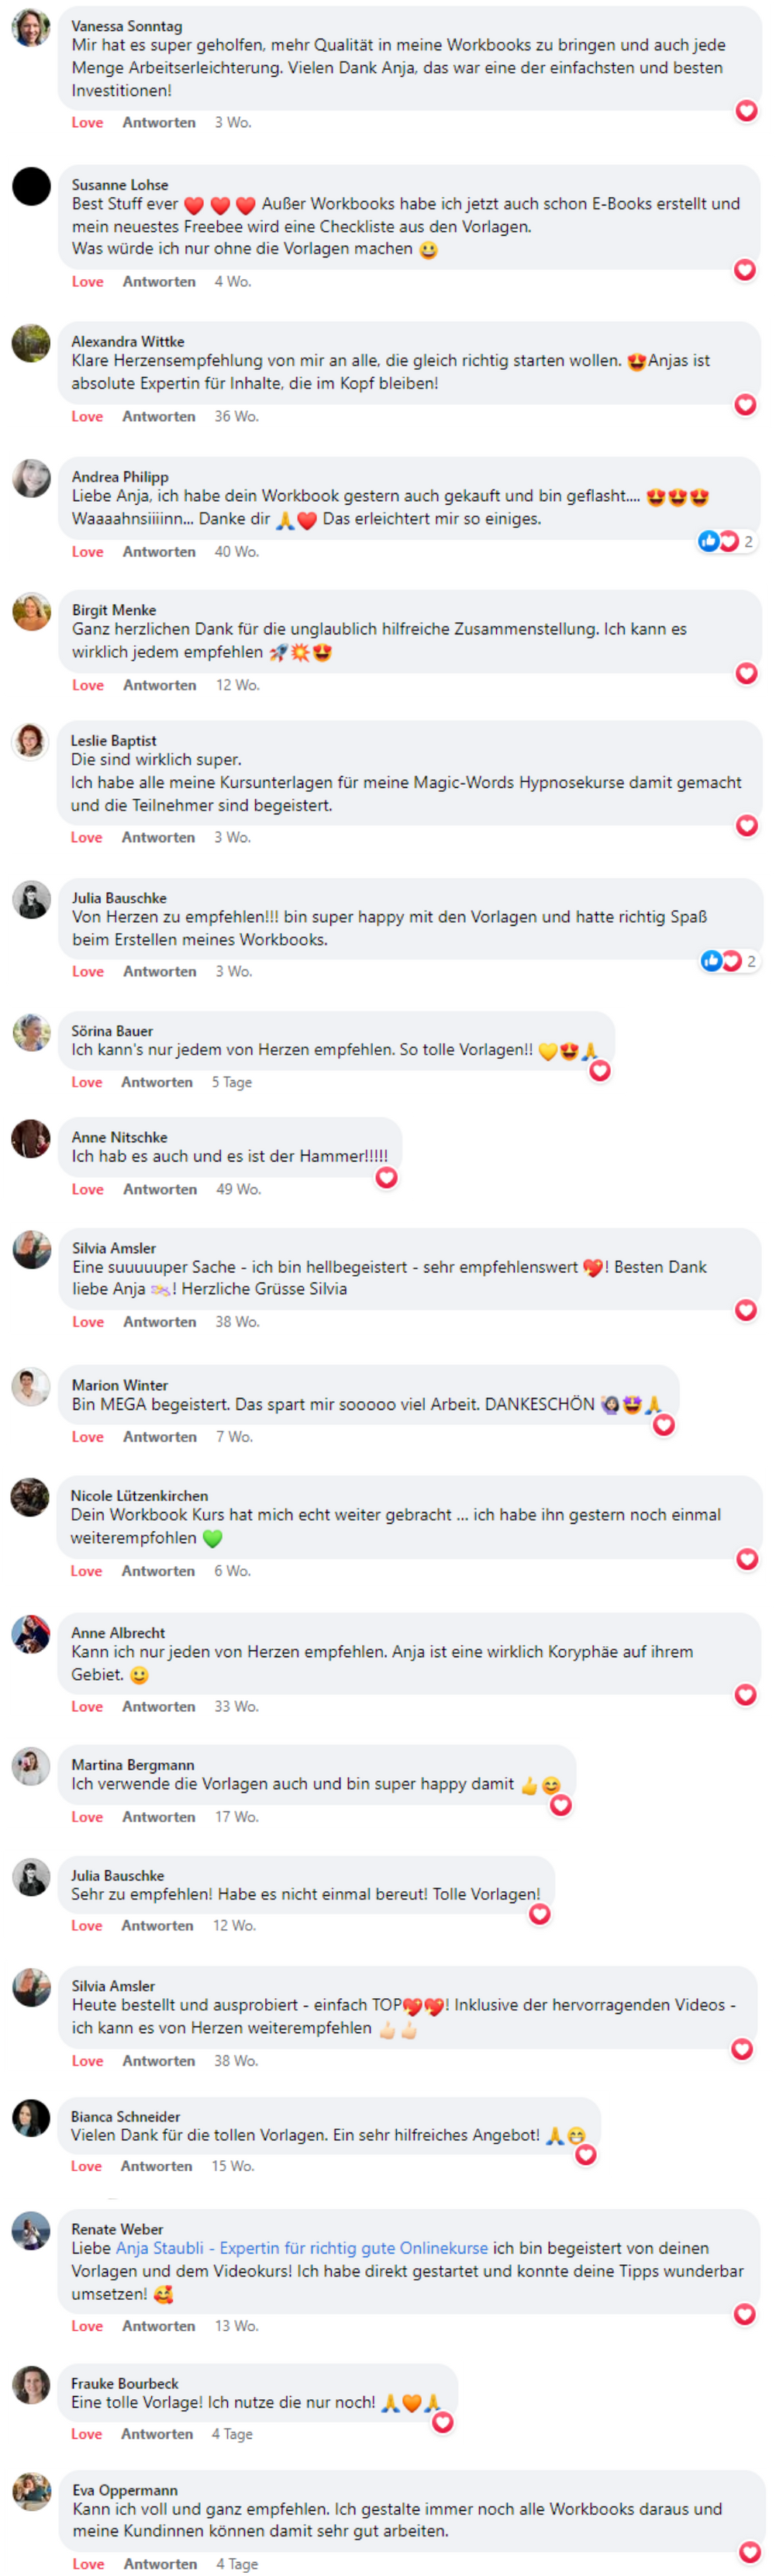776x2576 pixels.
Task: Open Alexandra Wittke's profile from her avatar
Action: point(31,343)
